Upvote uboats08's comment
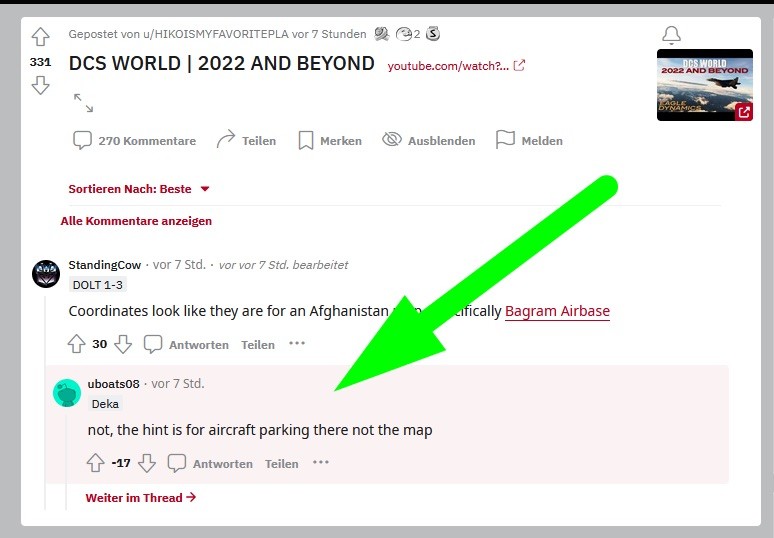774x538 pixels. point(96,463)
